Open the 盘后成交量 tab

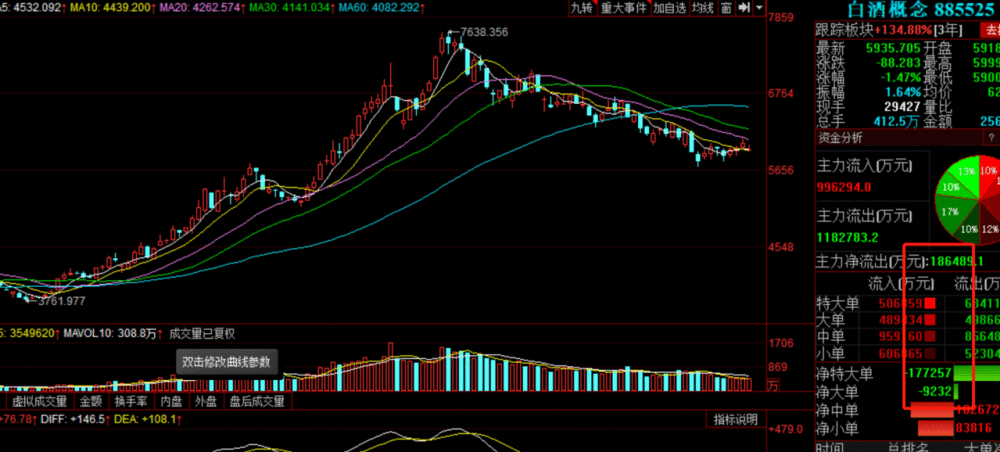point(257,401)
